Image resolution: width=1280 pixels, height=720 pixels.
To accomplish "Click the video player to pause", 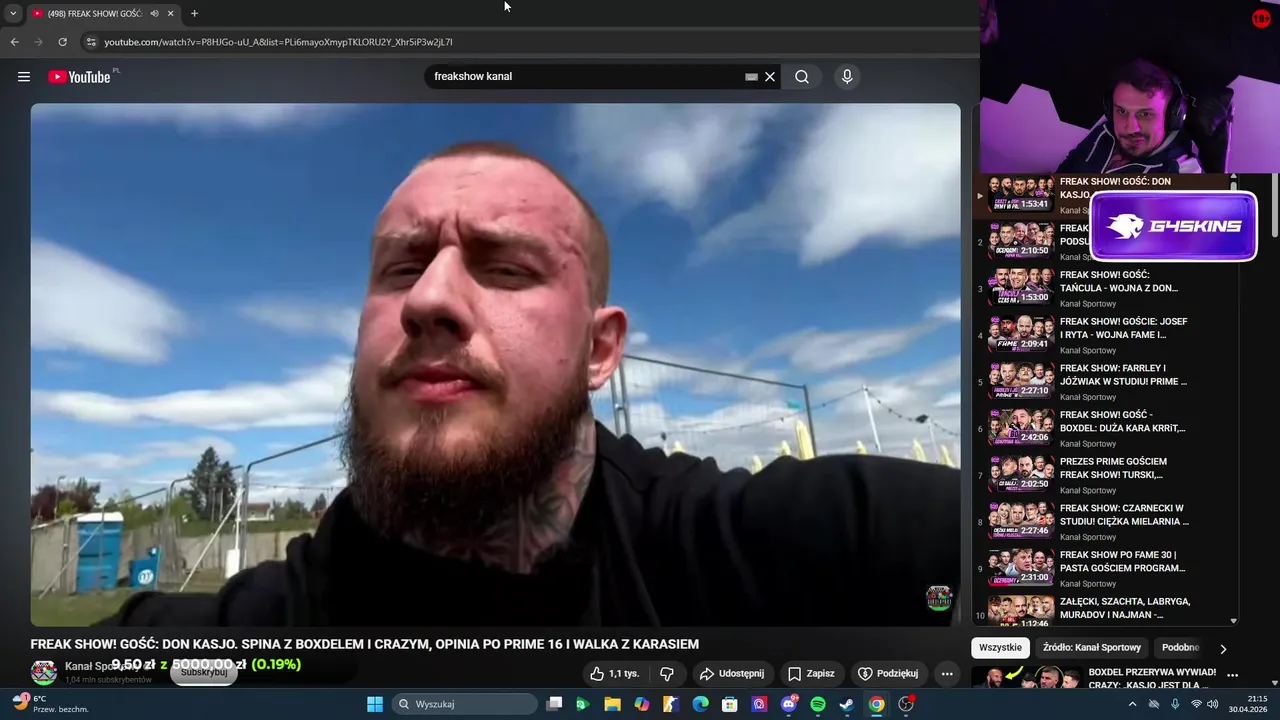I will coord(495,365).
